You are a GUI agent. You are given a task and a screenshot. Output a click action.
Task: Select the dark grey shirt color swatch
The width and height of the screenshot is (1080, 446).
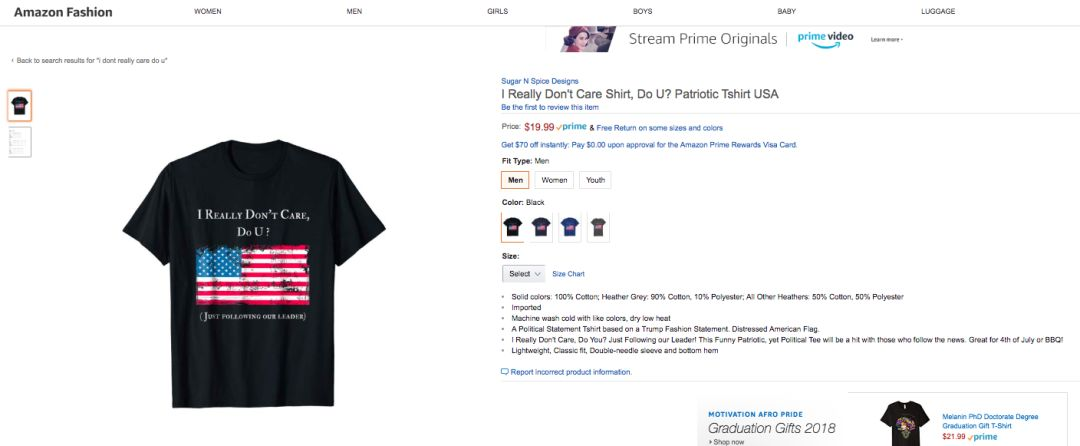click(x=598, y=227)
